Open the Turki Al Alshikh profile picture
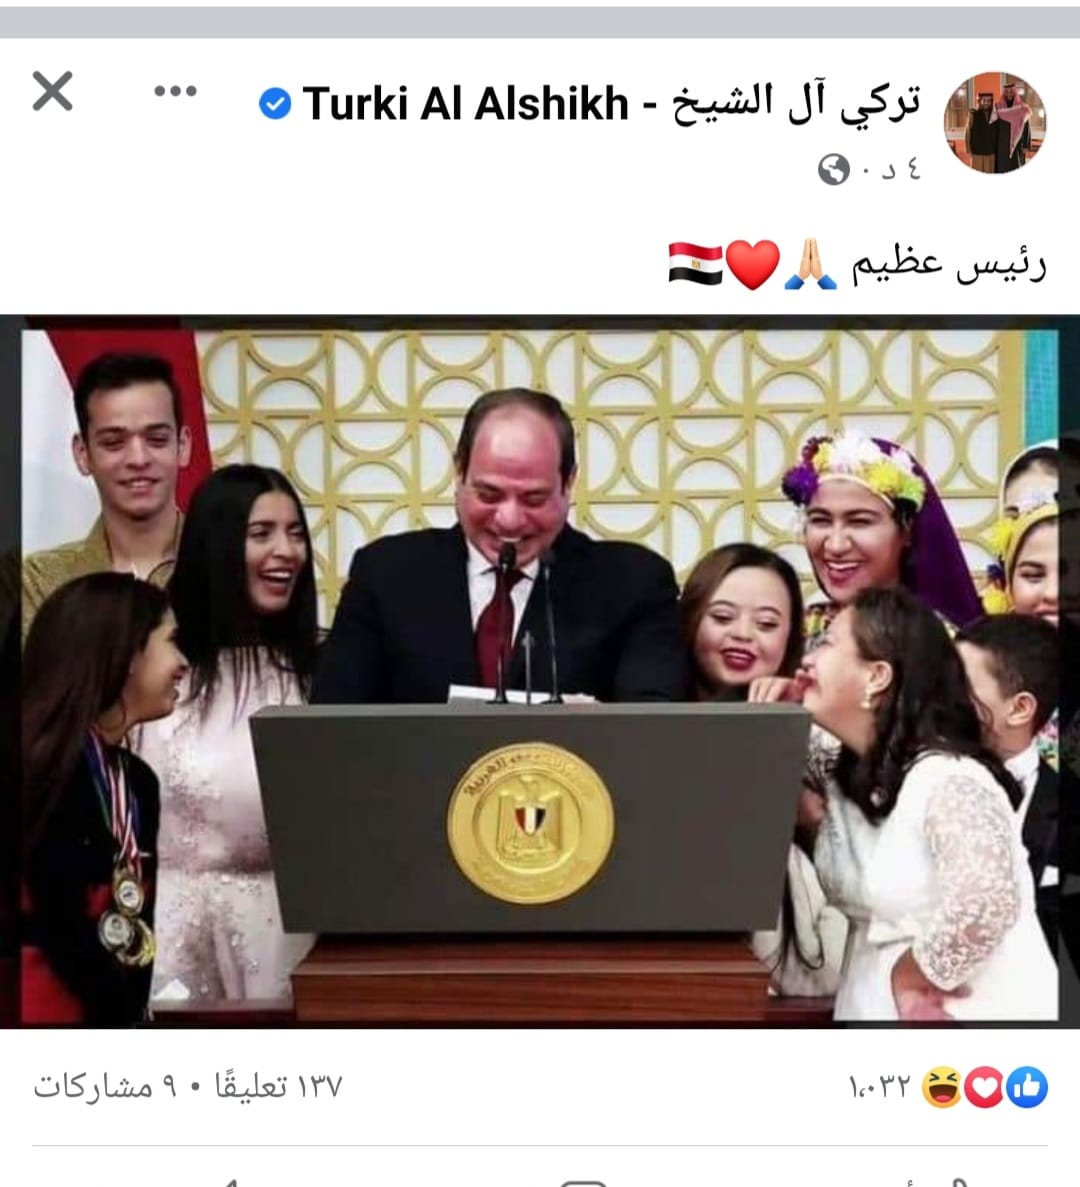The image size is (1080, 1187). coord(994,123)
